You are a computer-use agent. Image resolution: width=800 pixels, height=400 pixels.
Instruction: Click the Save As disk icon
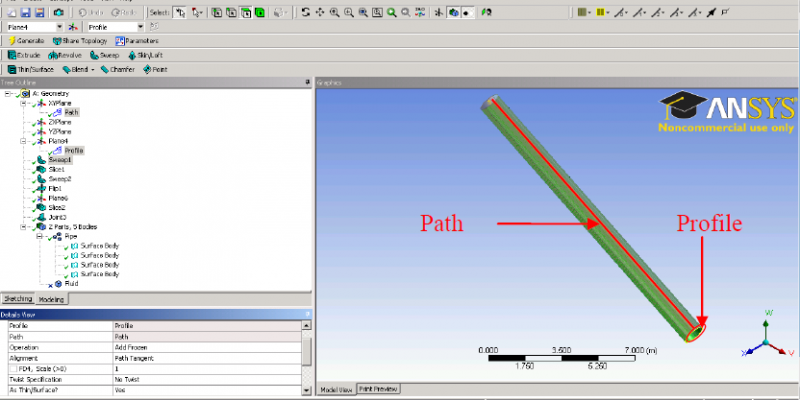click(39, 13)
